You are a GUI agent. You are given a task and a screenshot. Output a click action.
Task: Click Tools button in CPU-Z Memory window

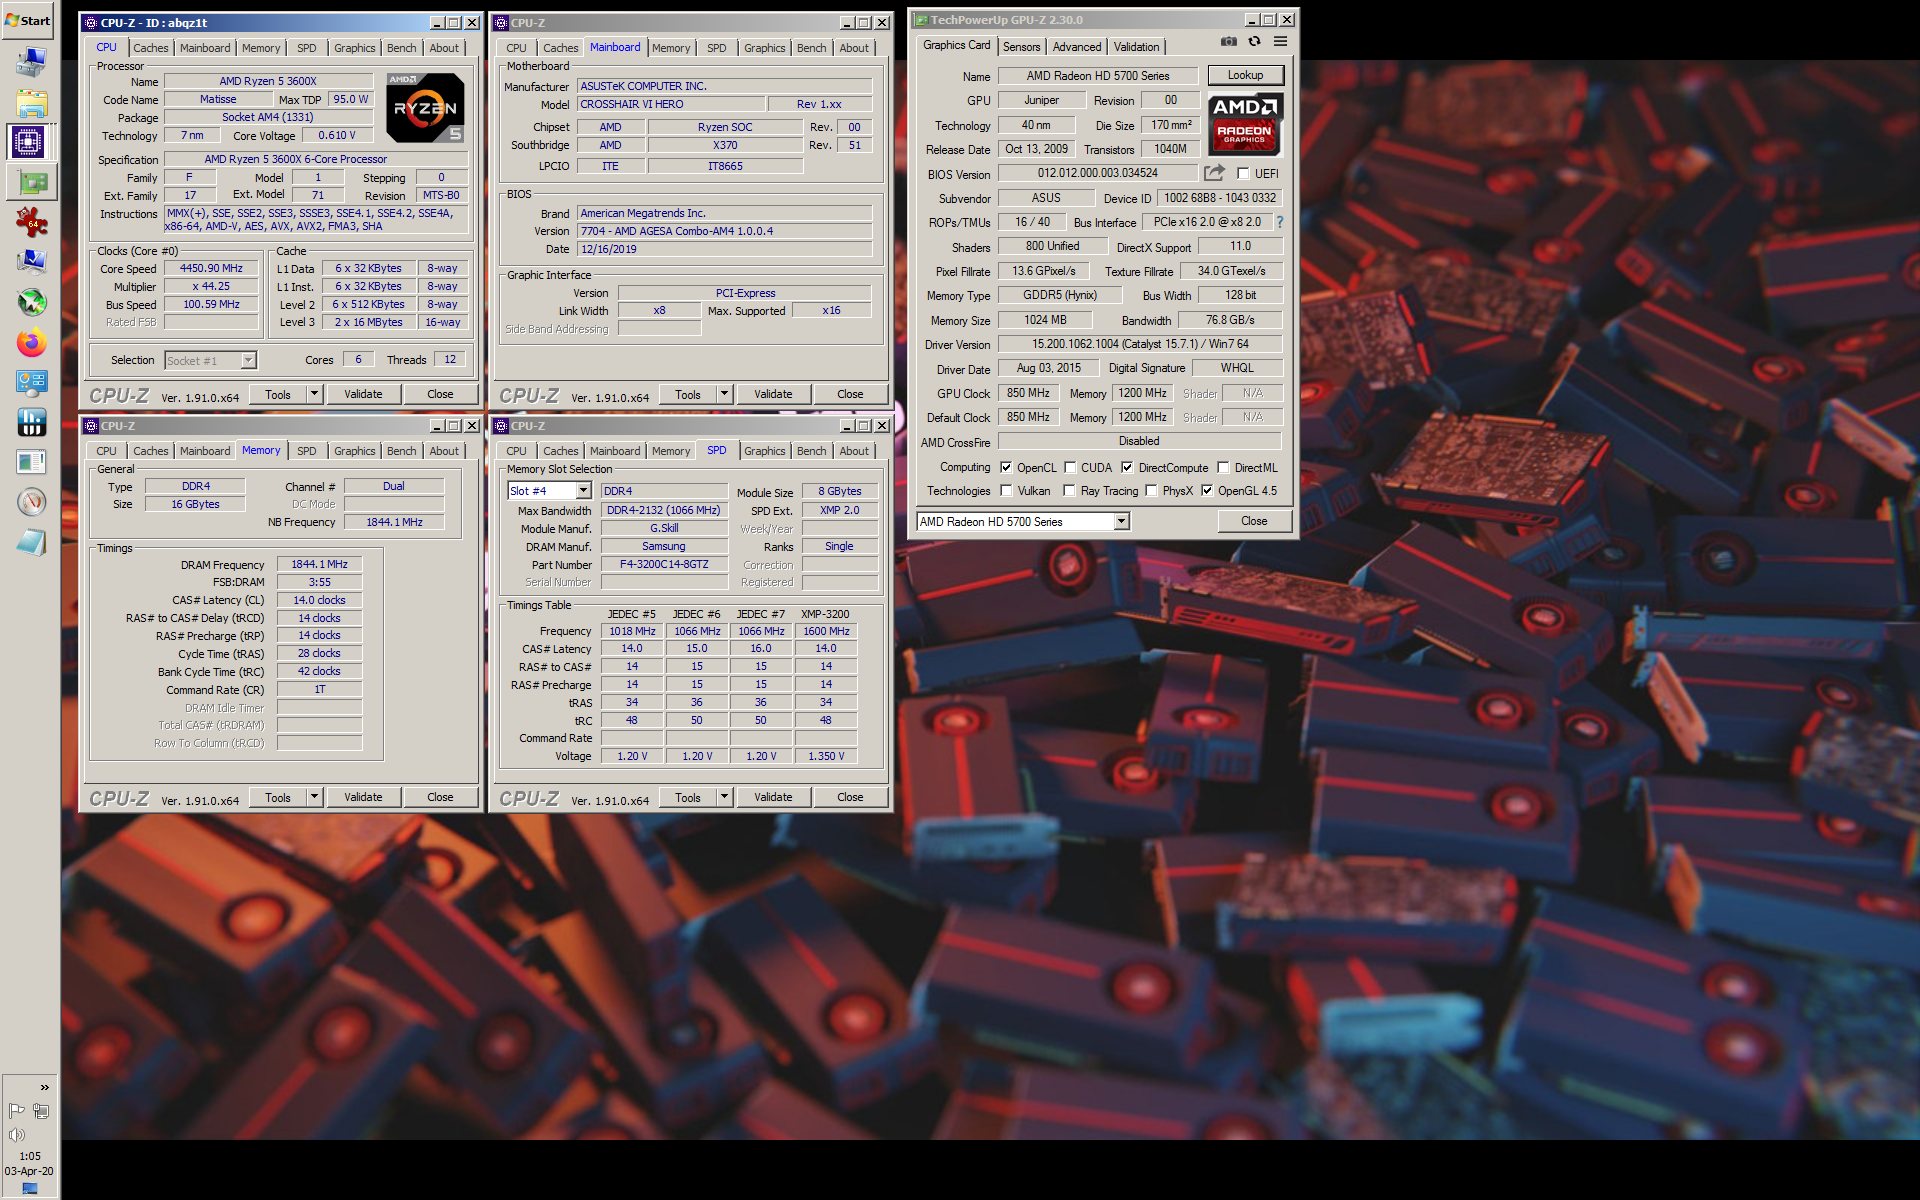[x=278, y=797]
